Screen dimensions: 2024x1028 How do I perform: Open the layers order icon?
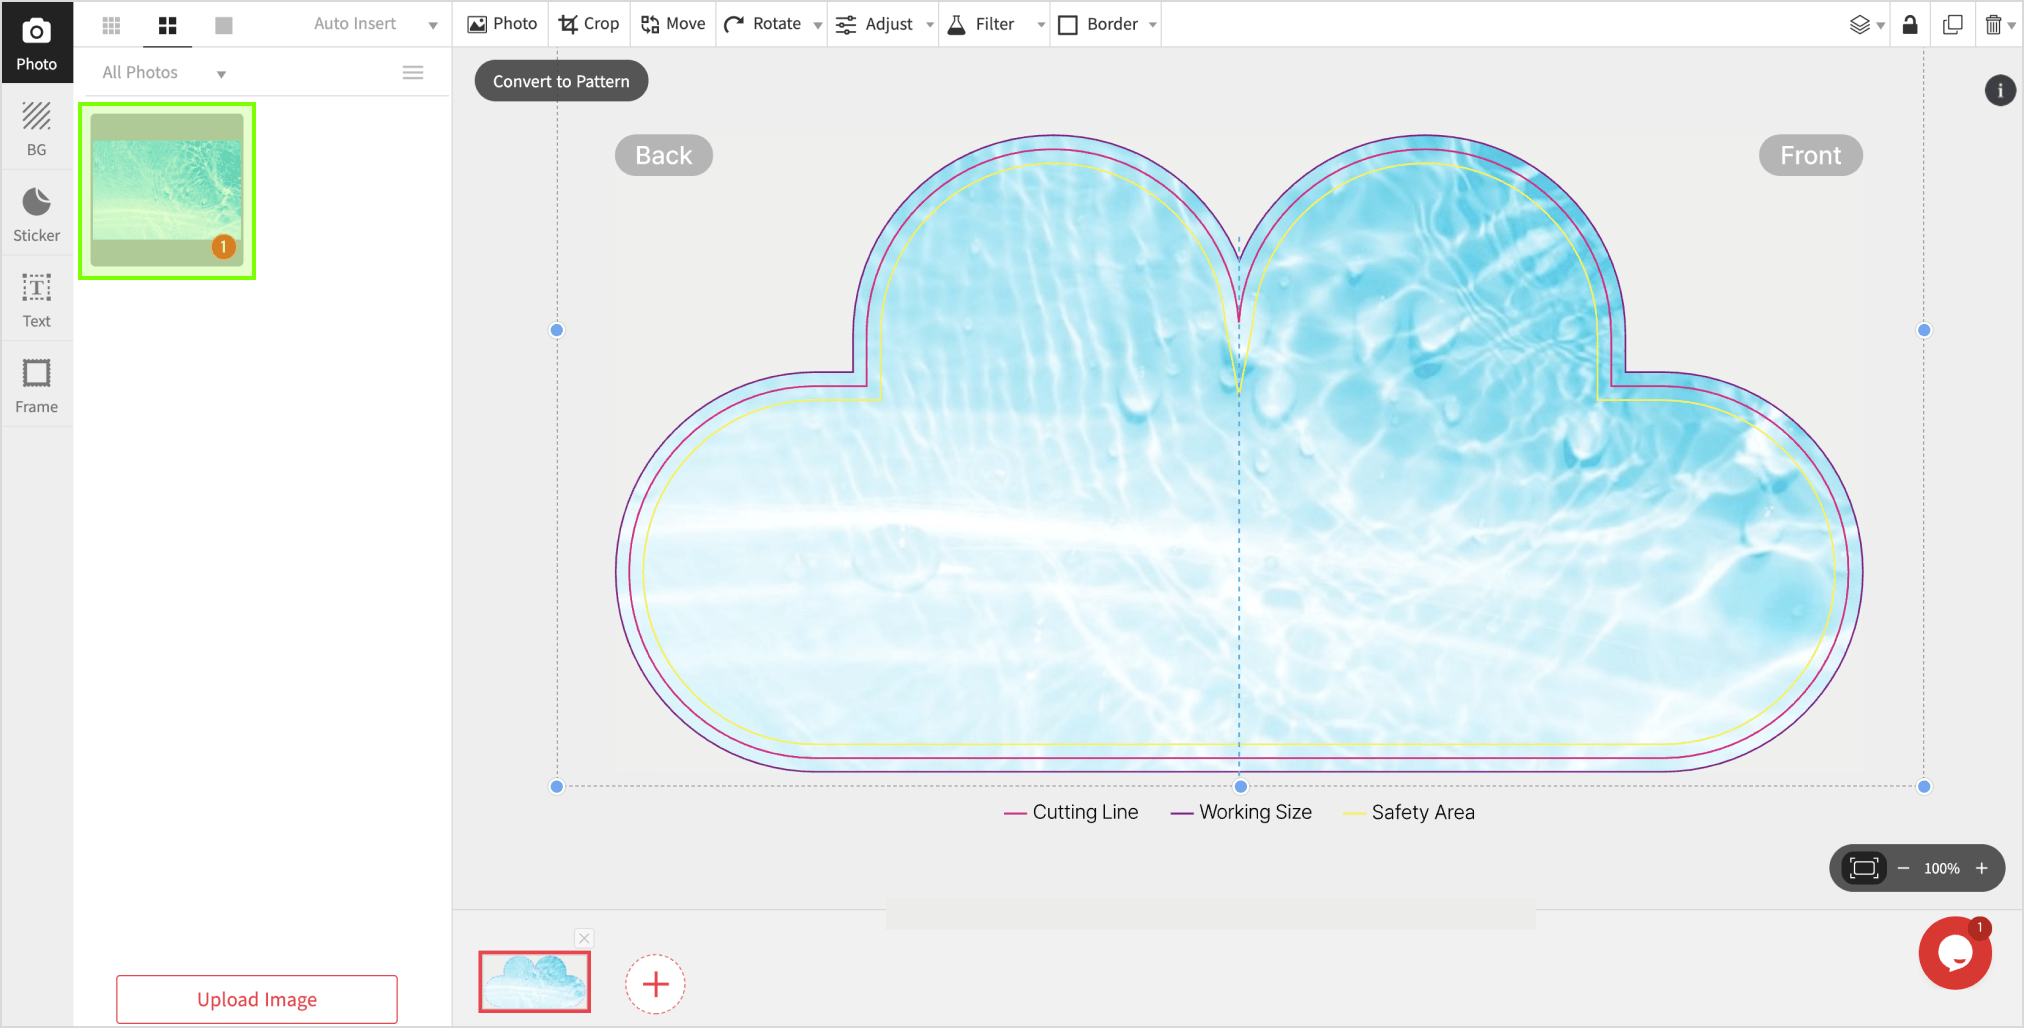click(x=1859, y=25)
